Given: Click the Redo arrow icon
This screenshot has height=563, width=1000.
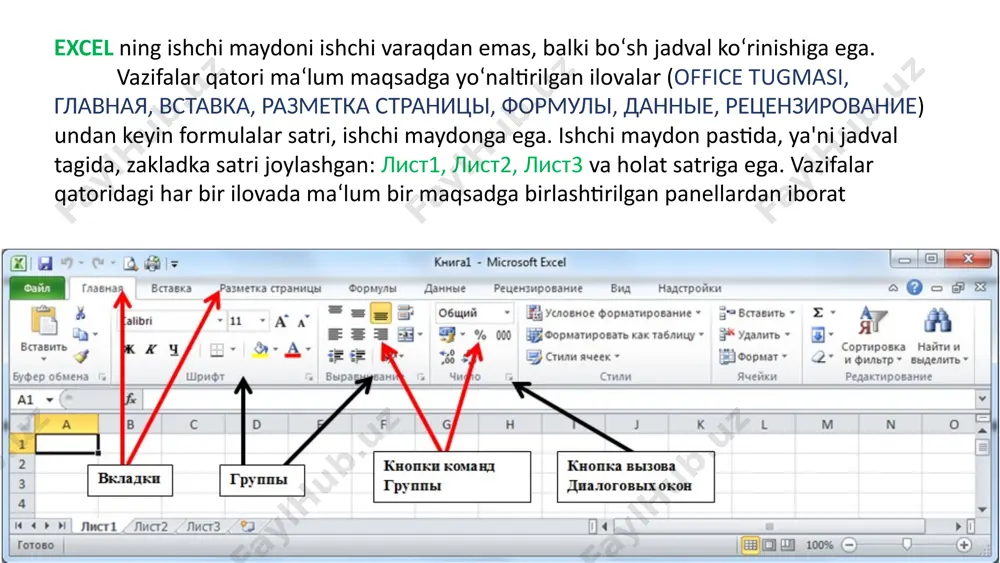Looking at the screenshot, I should tap(98, 263).
